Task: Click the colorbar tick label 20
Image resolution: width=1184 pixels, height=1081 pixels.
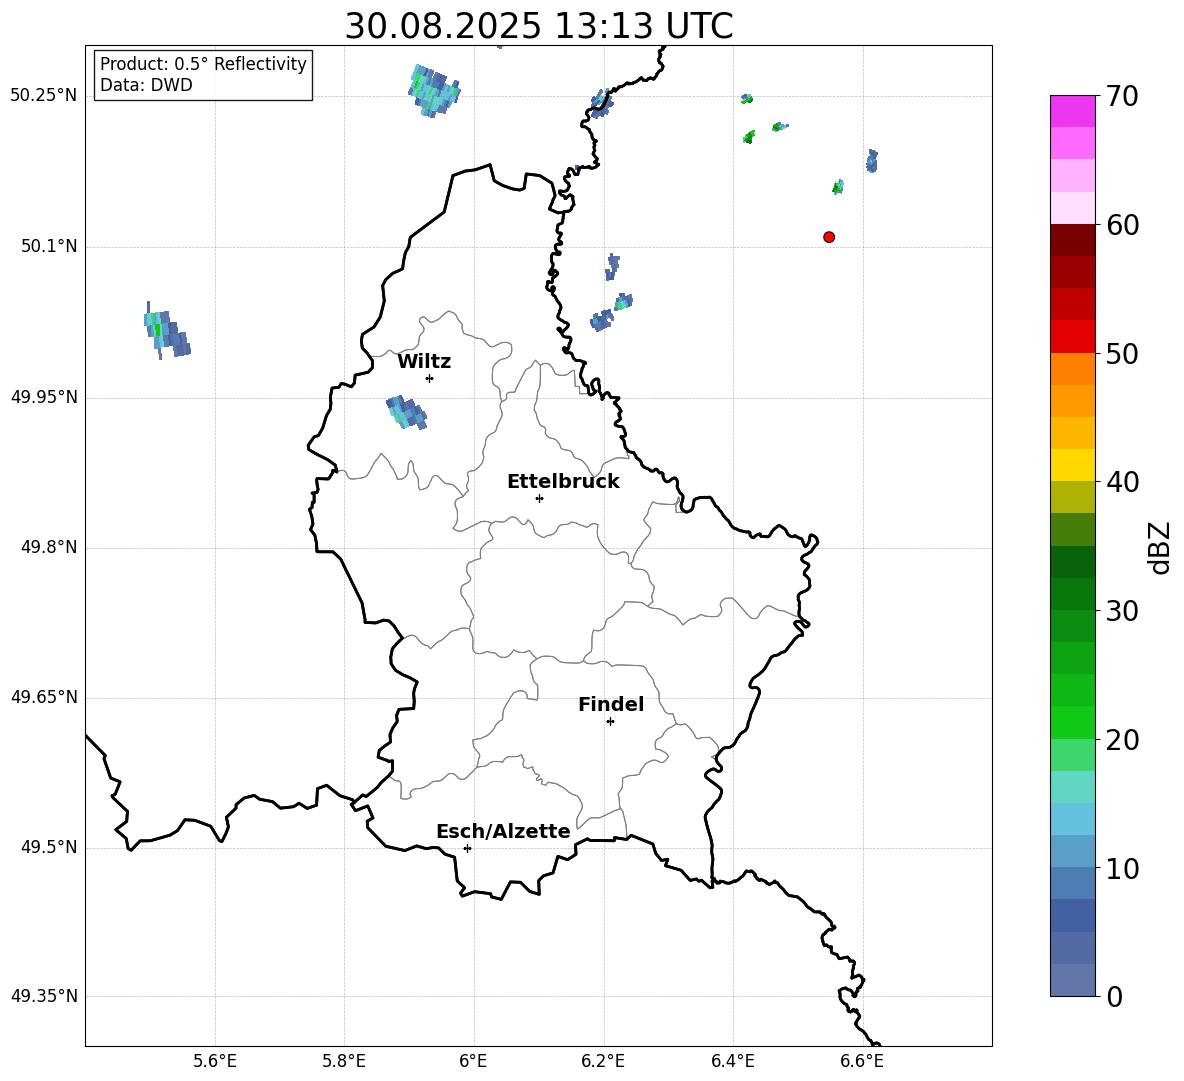Action: pos(1122,740)
